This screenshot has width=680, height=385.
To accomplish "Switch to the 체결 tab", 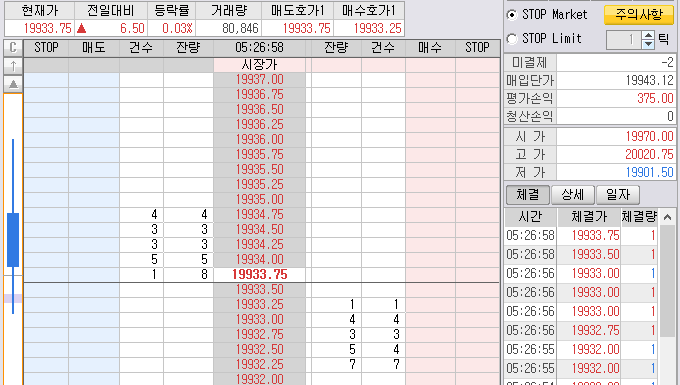I will (x=528, y=195).
